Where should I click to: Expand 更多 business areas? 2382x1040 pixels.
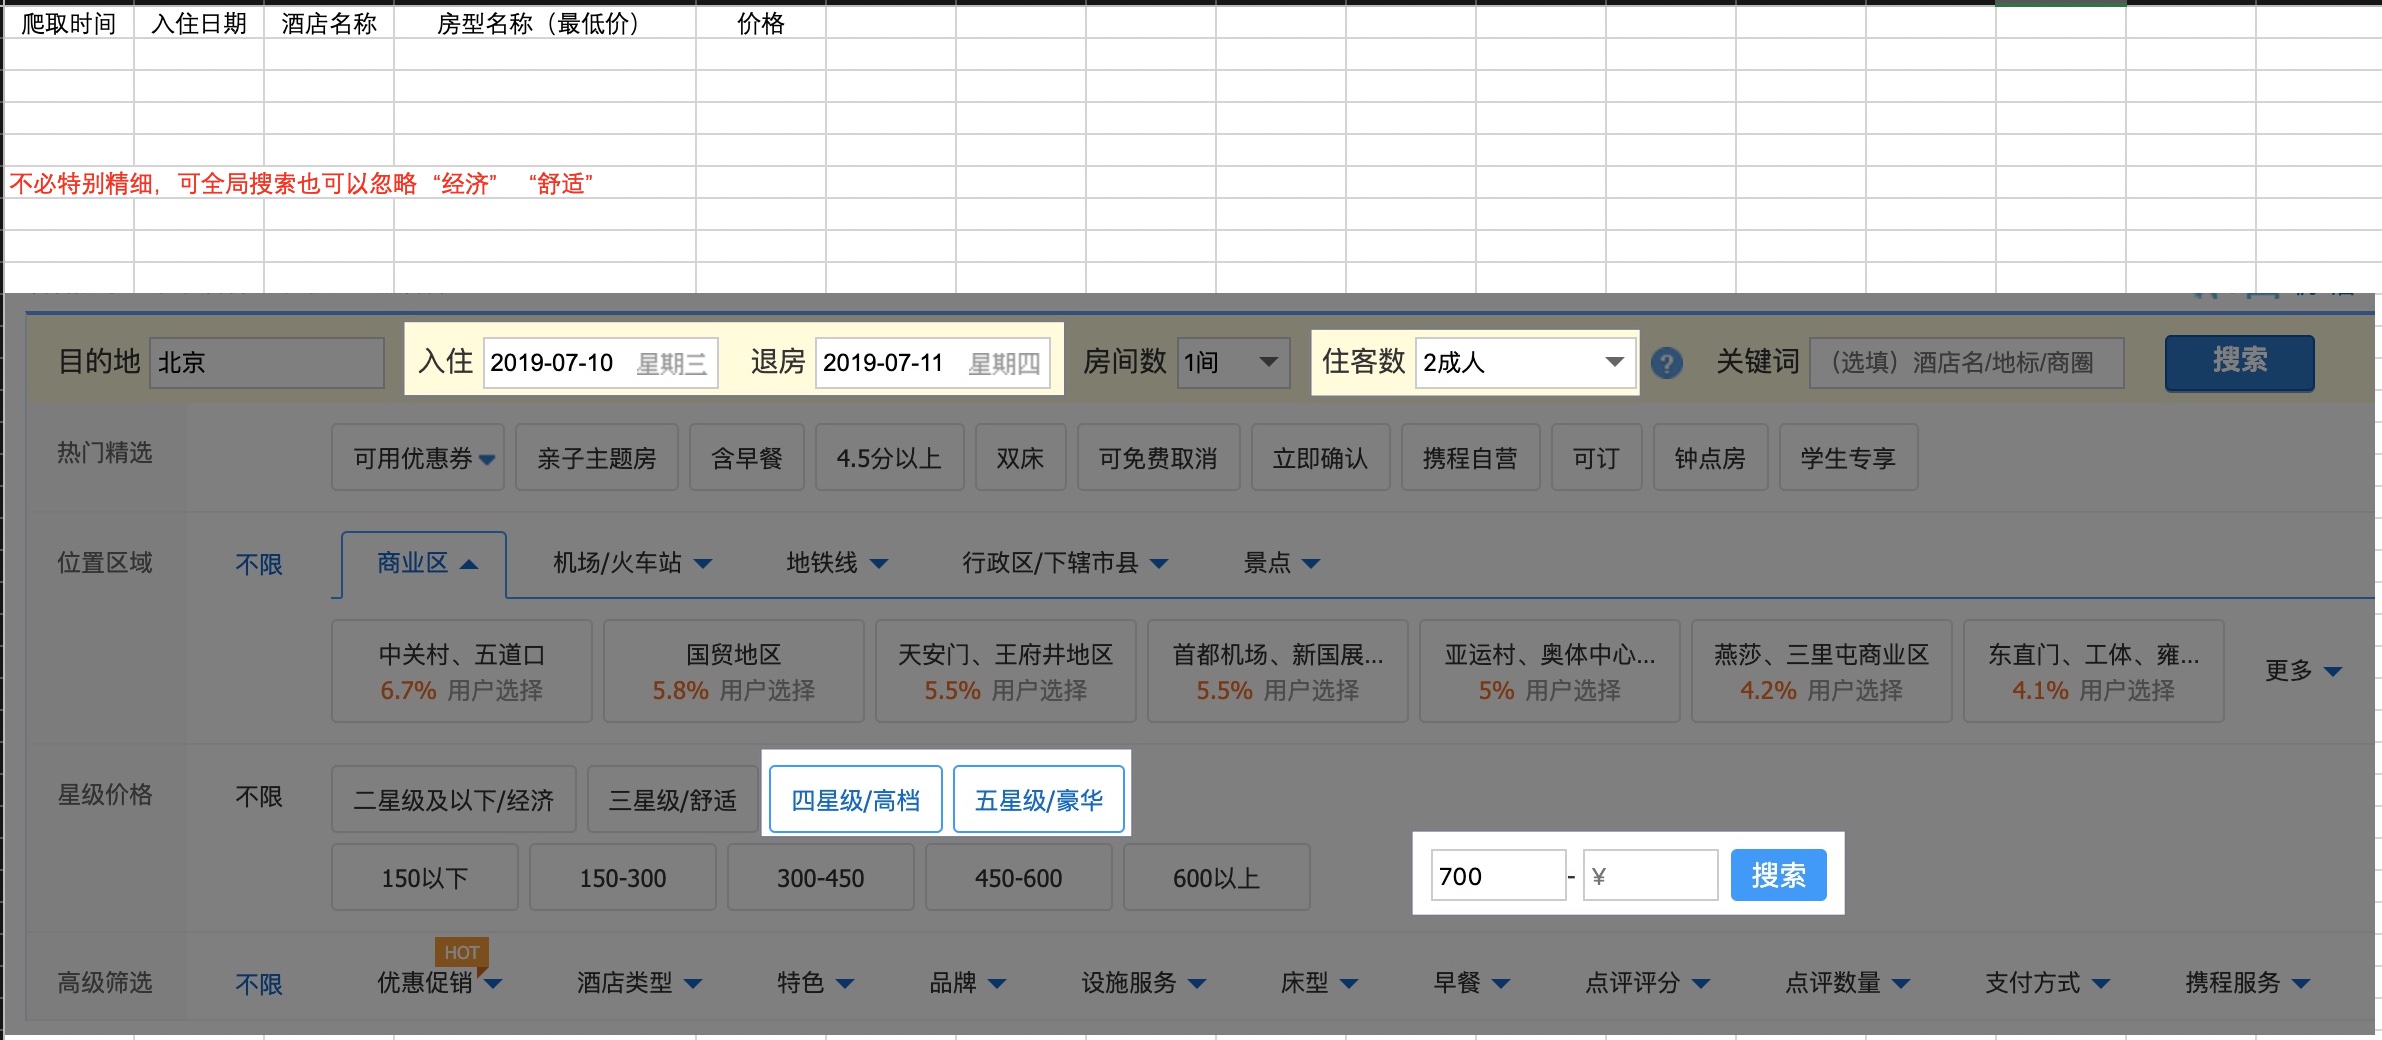point(2303,671)
